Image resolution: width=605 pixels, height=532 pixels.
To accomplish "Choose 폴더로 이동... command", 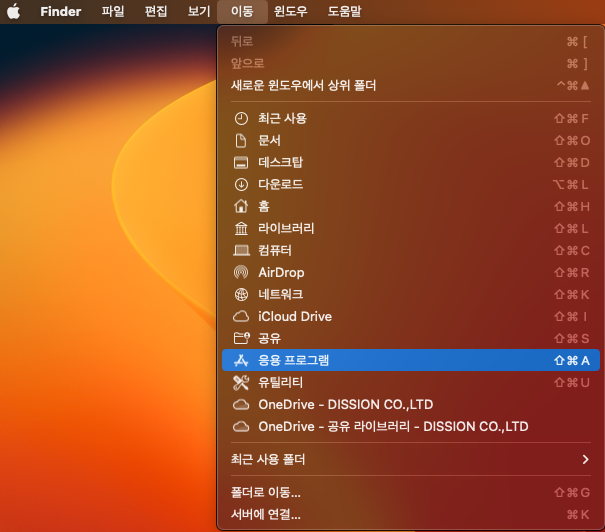I will pyautogui.click(x=411, y=492).
